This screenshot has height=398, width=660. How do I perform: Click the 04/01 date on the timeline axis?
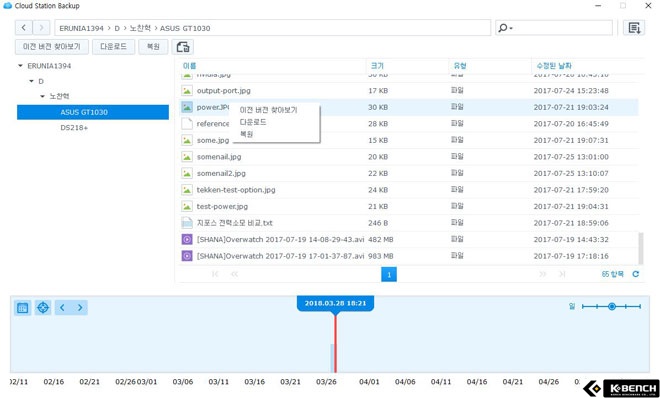tap(369, 382)
